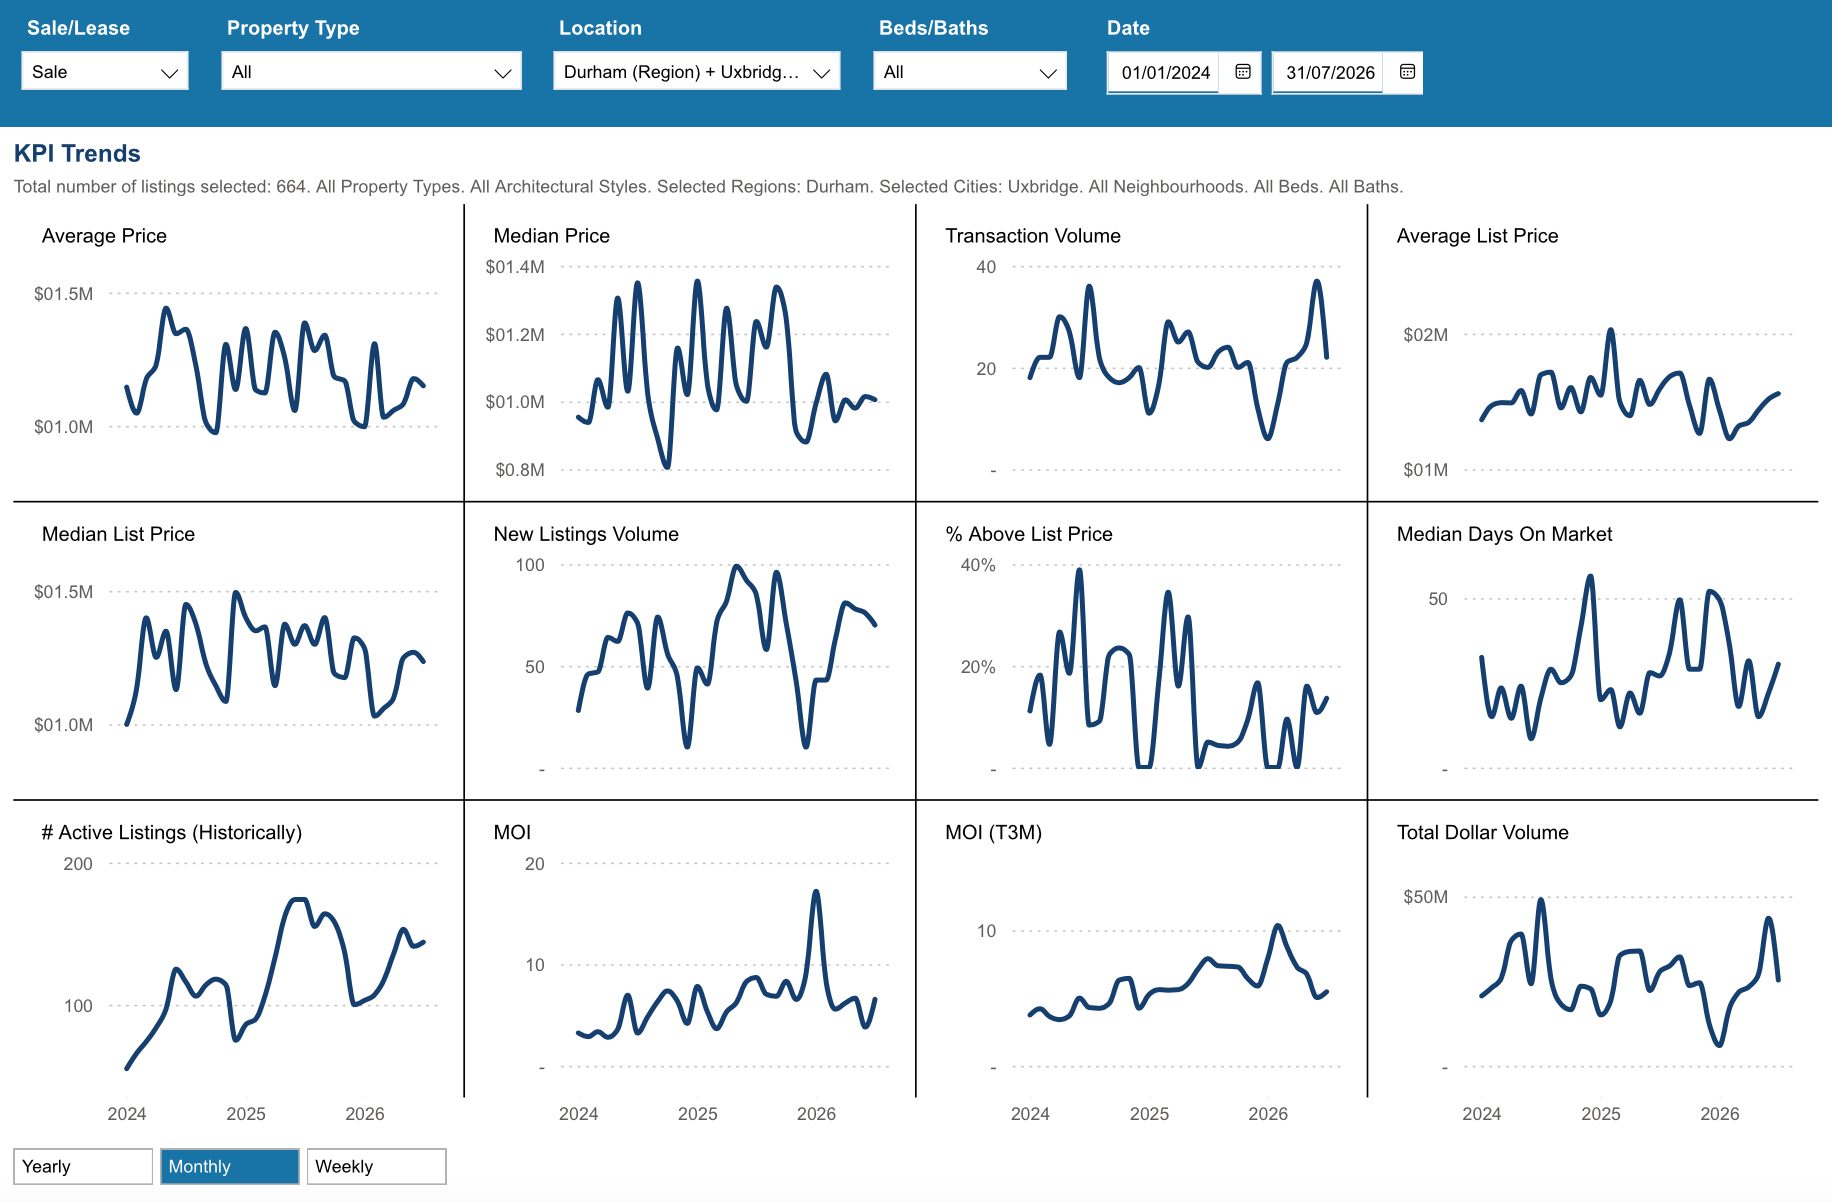Click the end date field 31/07/2026

click(x=1329, y=72)
